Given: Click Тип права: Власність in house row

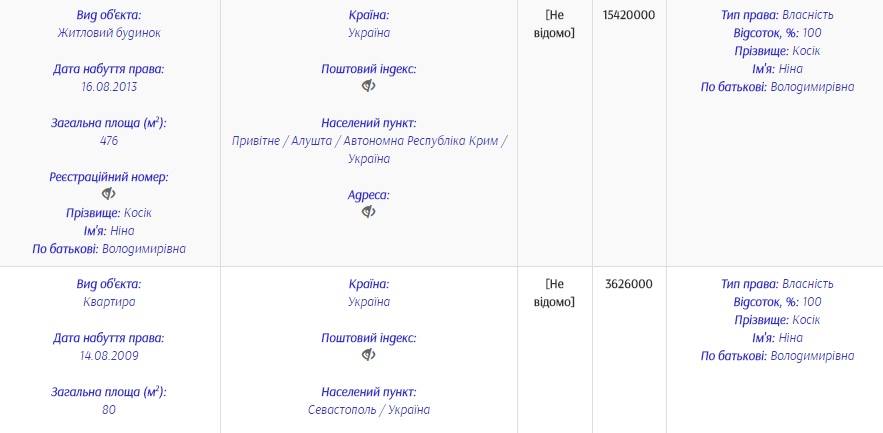Looking at the screenshot, I should 777,15.
